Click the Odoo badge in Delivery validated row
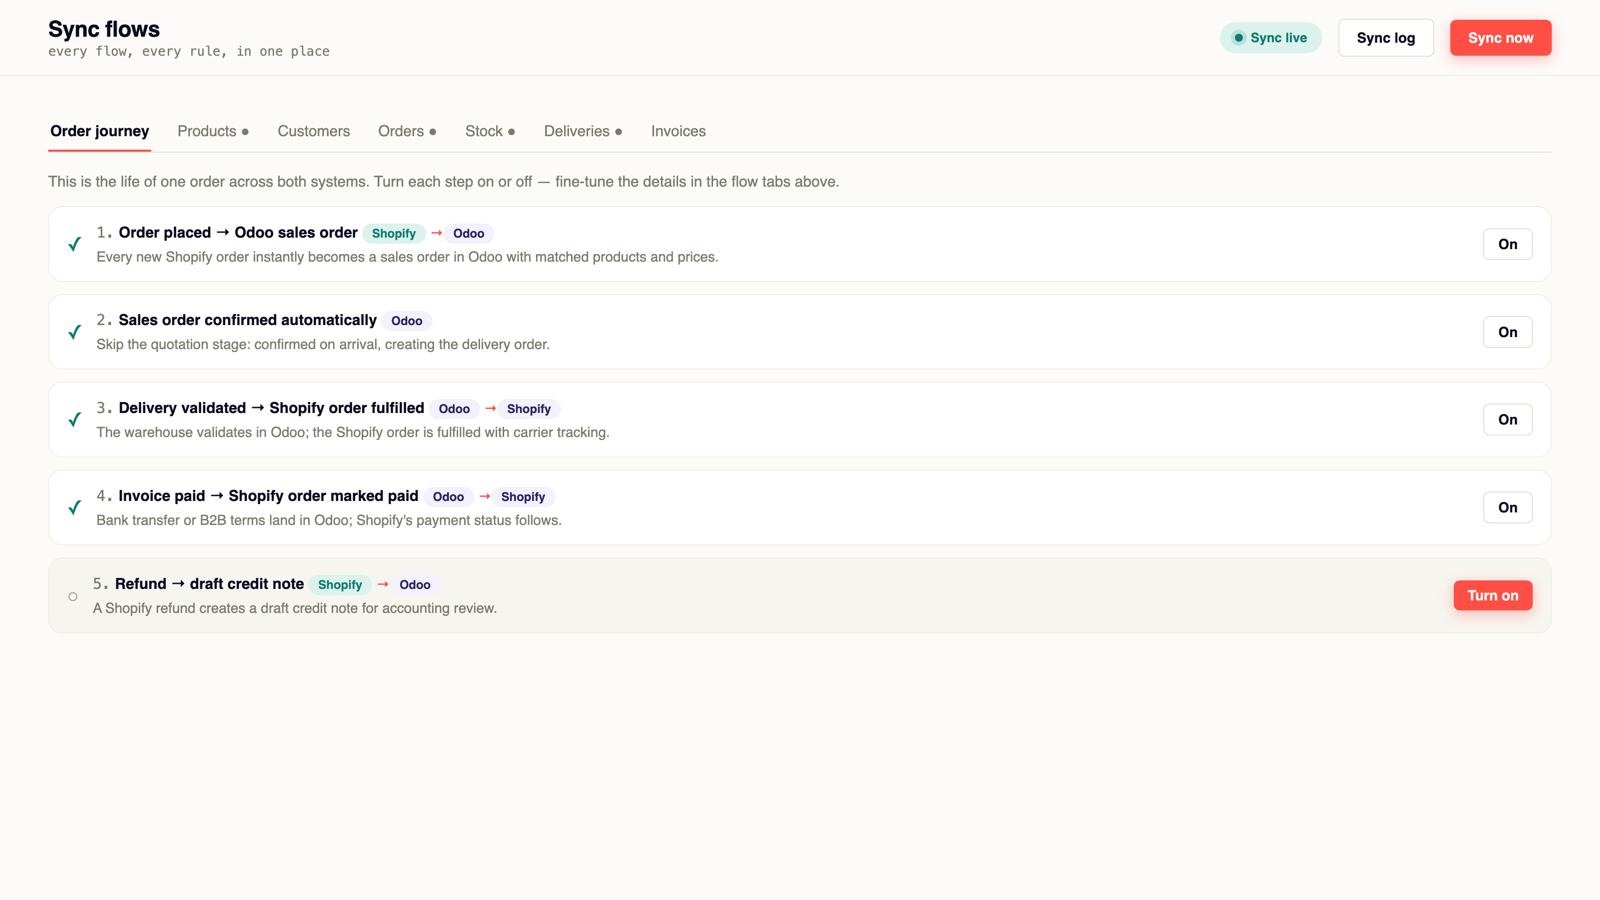The image size is (1600, 900). click(x=454, y=409)
